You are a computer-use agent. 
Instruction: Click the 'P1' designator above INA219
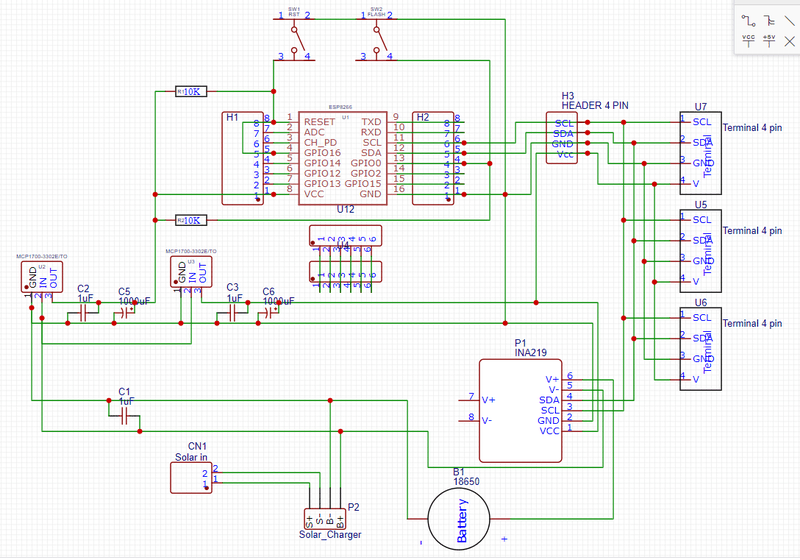pos(520,343)
